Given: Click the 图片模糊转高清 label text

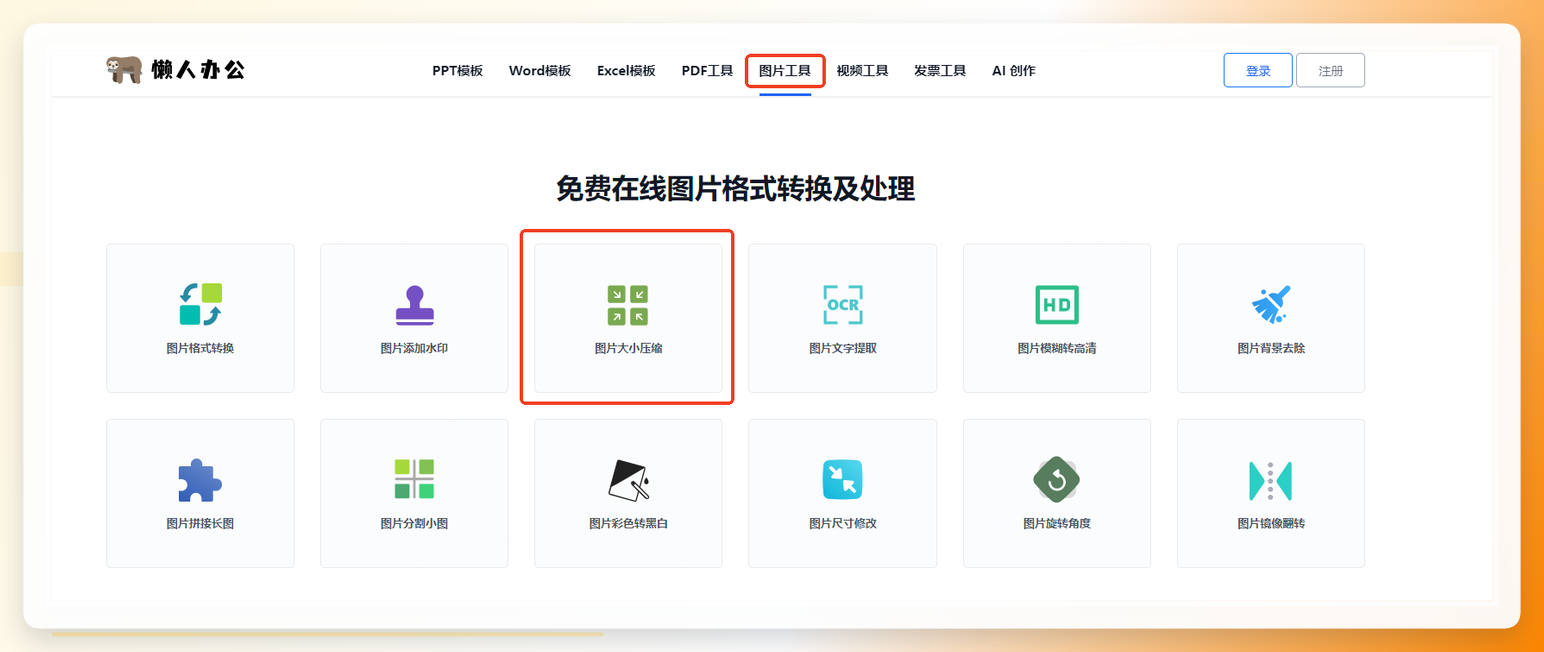Looking at the screenshot, I should click(1057, 349).
